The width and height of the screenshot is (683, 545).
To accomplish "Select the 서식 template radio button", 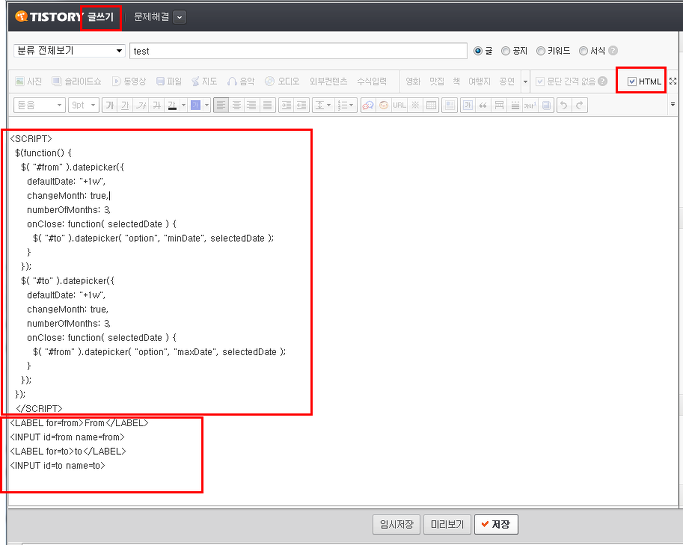I will tap(583, 51).
